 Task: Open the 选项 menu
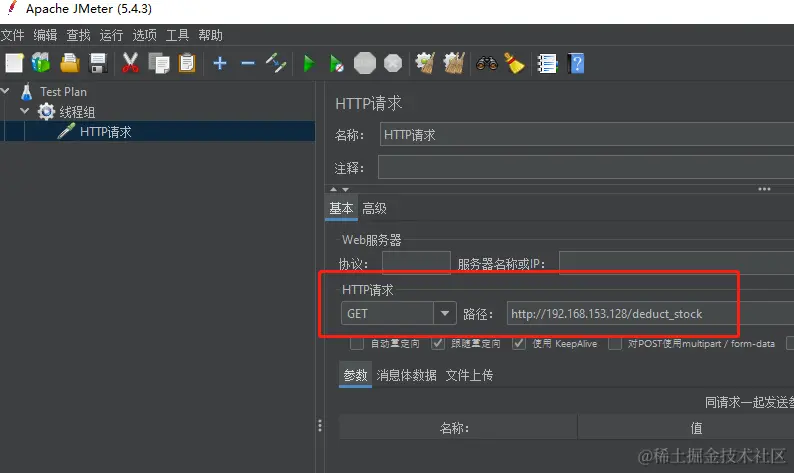(x=144, y=35)
